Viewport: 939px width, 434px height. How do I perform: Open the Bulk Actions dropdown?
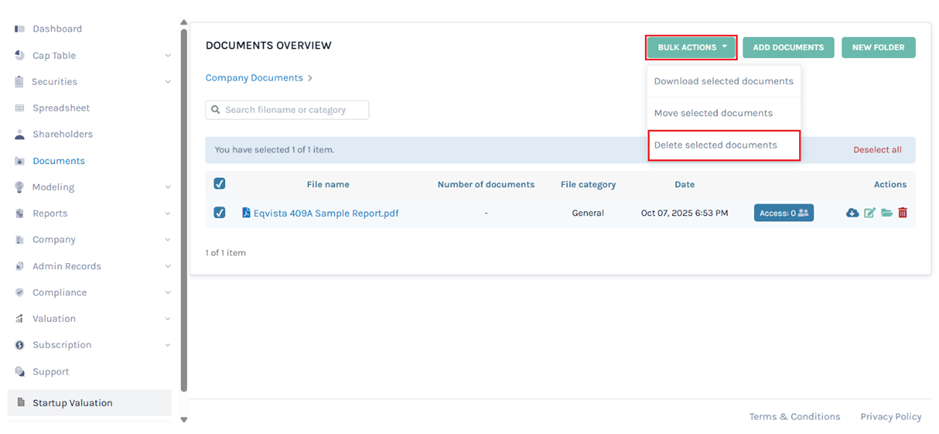(x=691, y=47)
